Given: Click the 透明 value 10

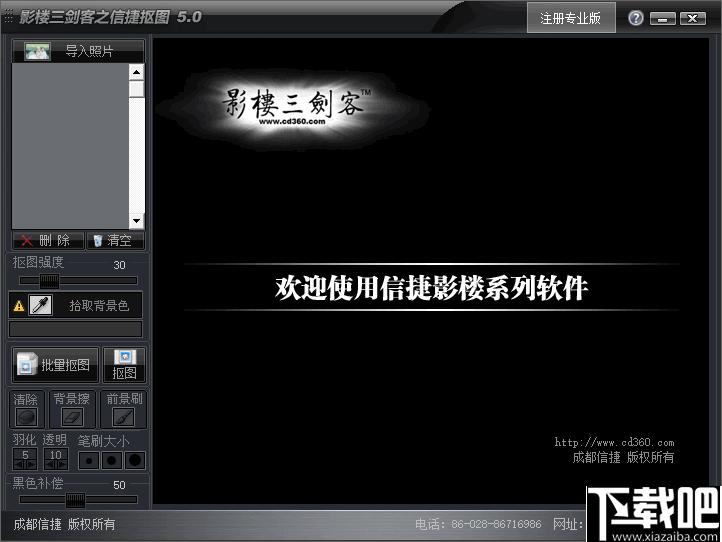Looking at the screenshot, I should click(x=56, y=455).
